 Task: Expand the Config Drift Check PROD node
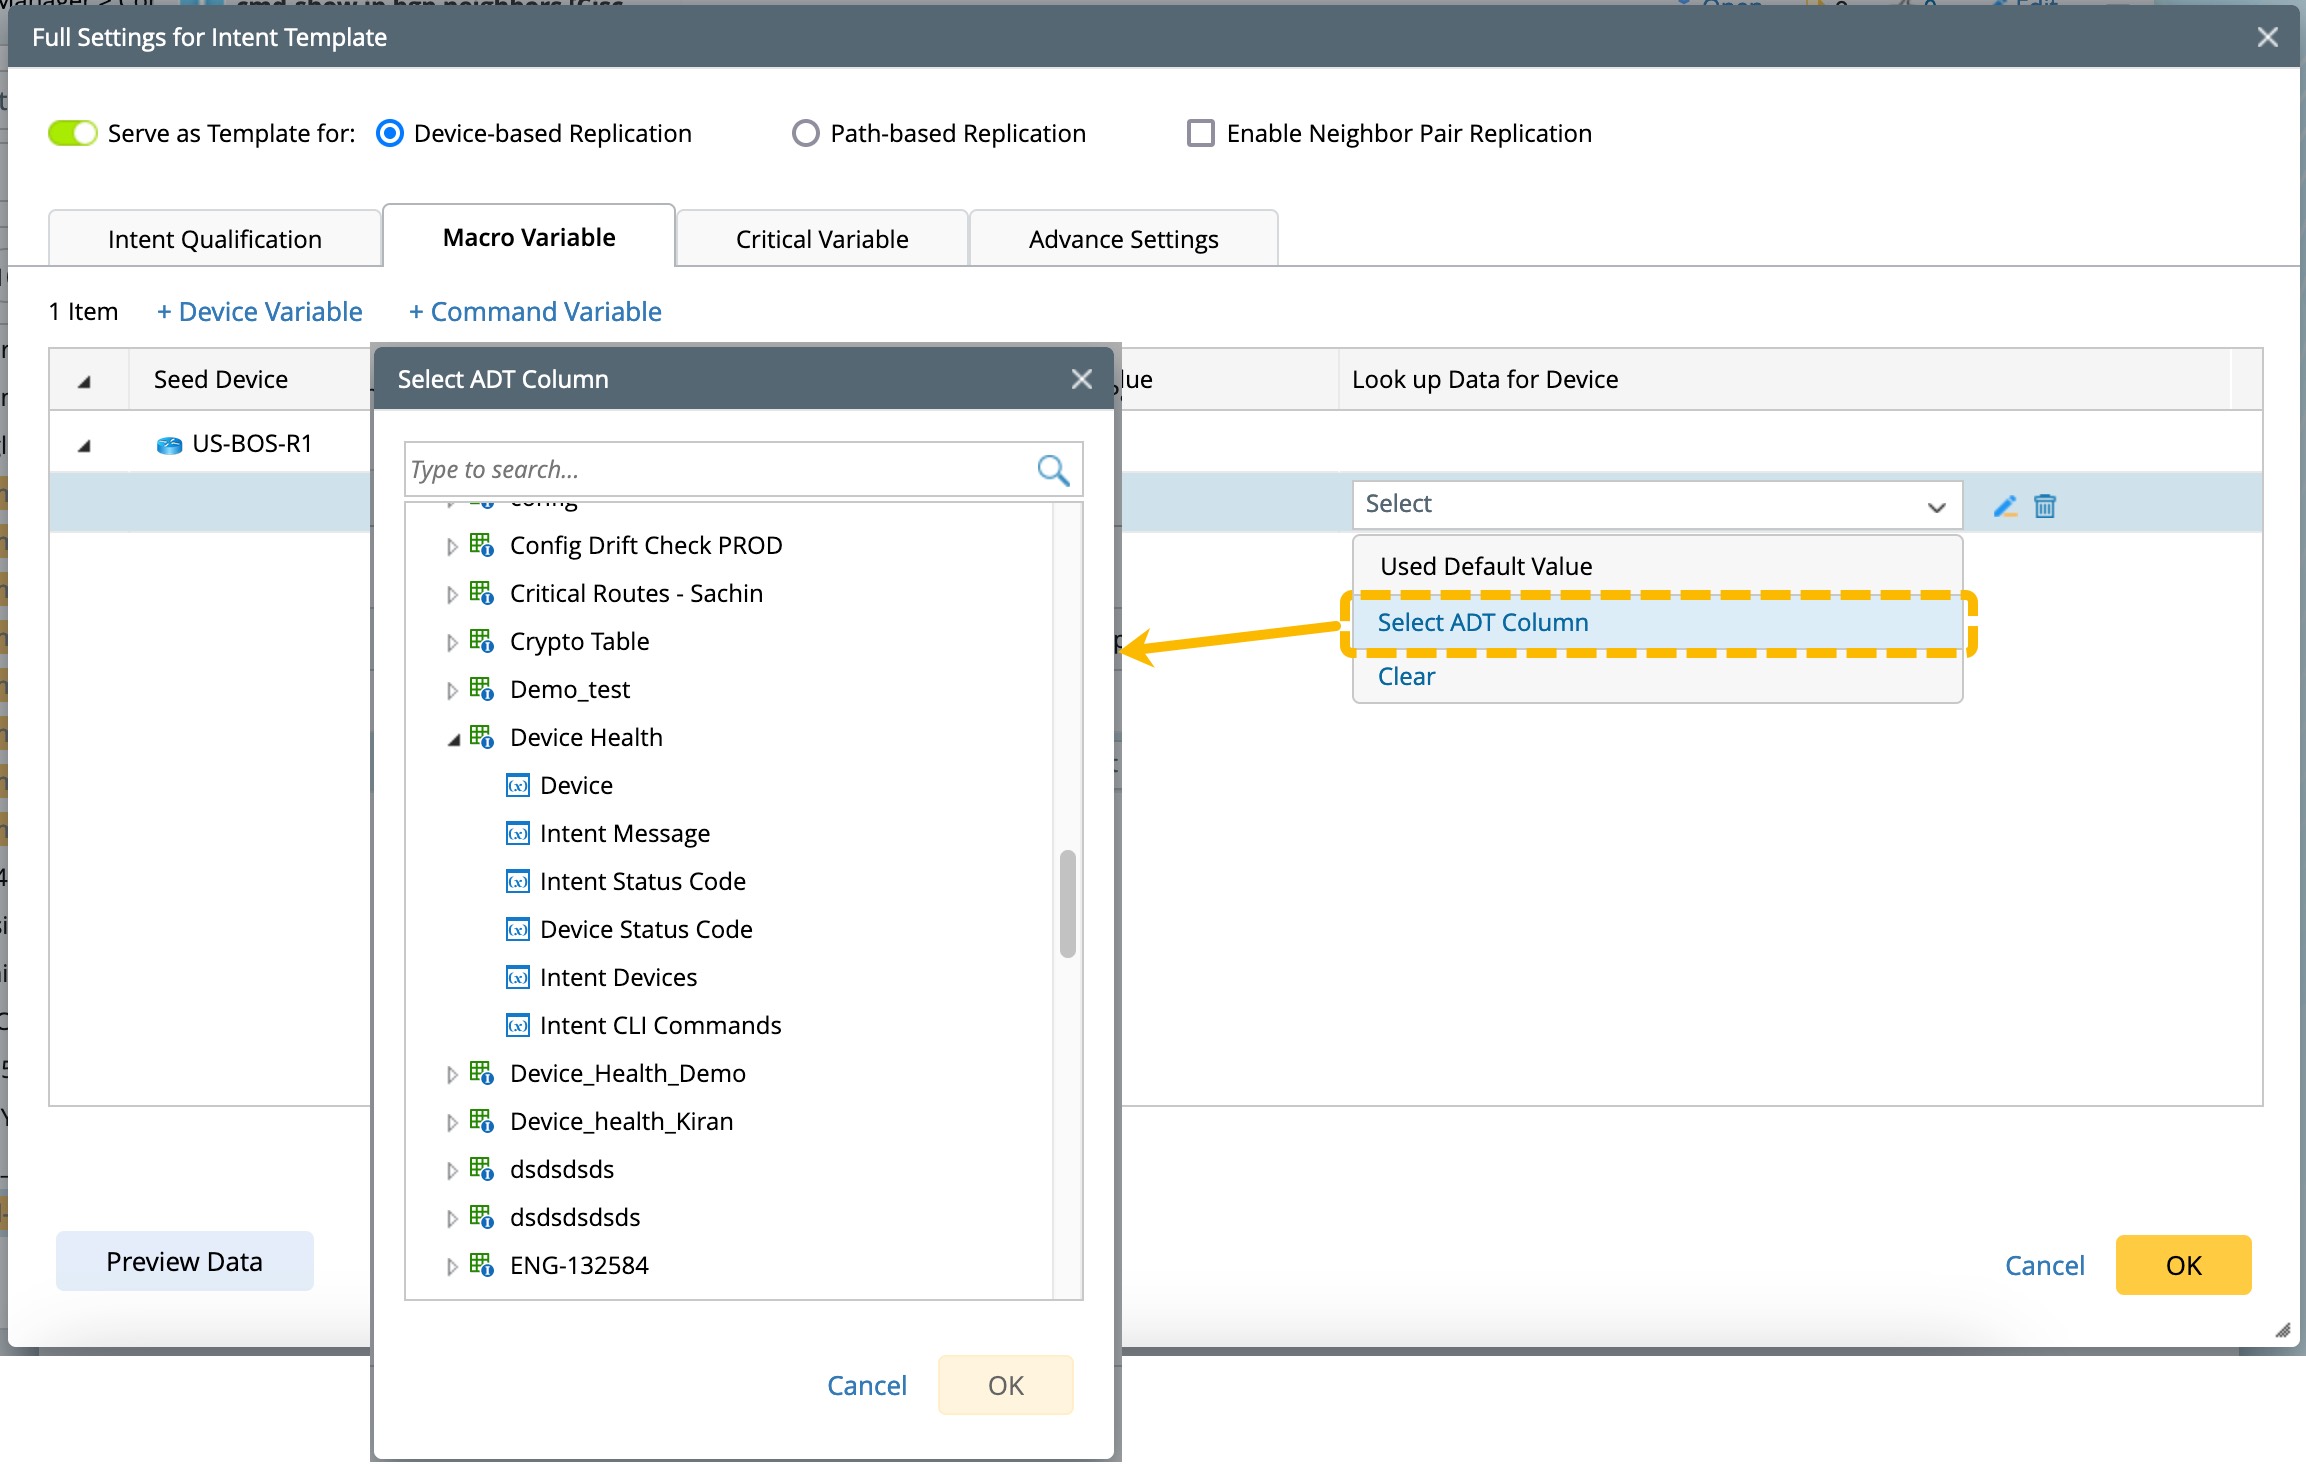coord(452,546)
